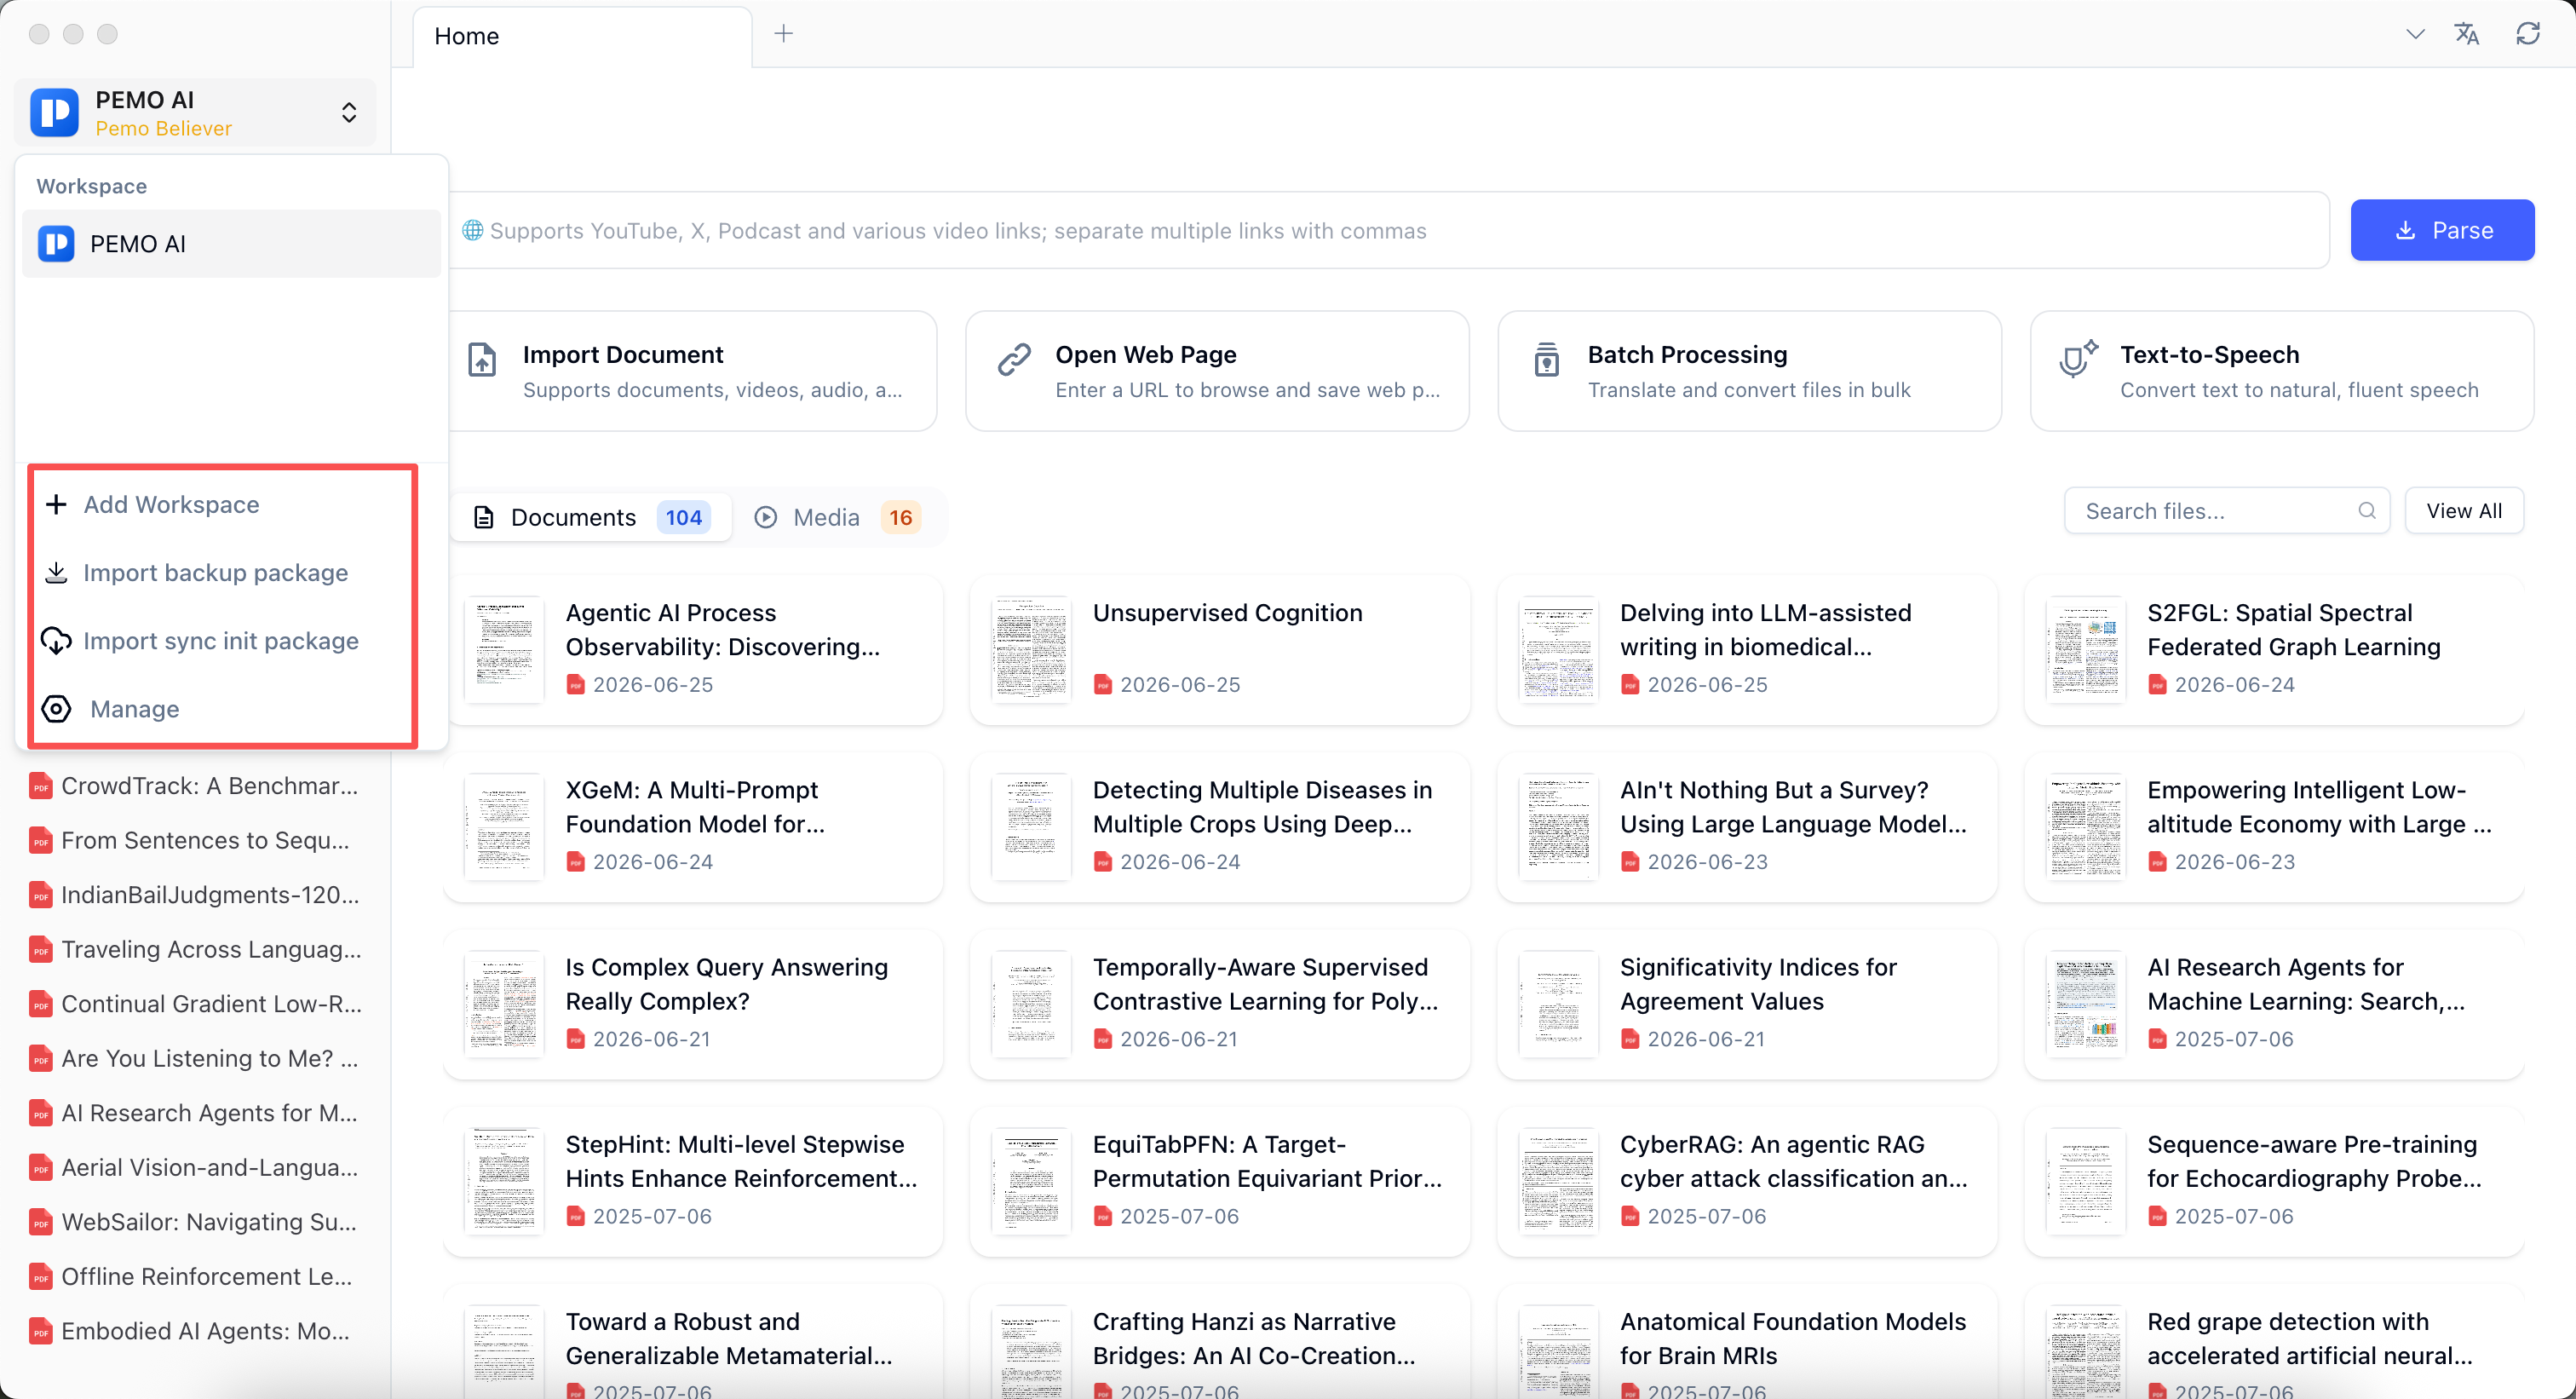This screenshot has width=2576, height=1399.
Task: Click the refresh sync icon
Action: [2528, 34]
